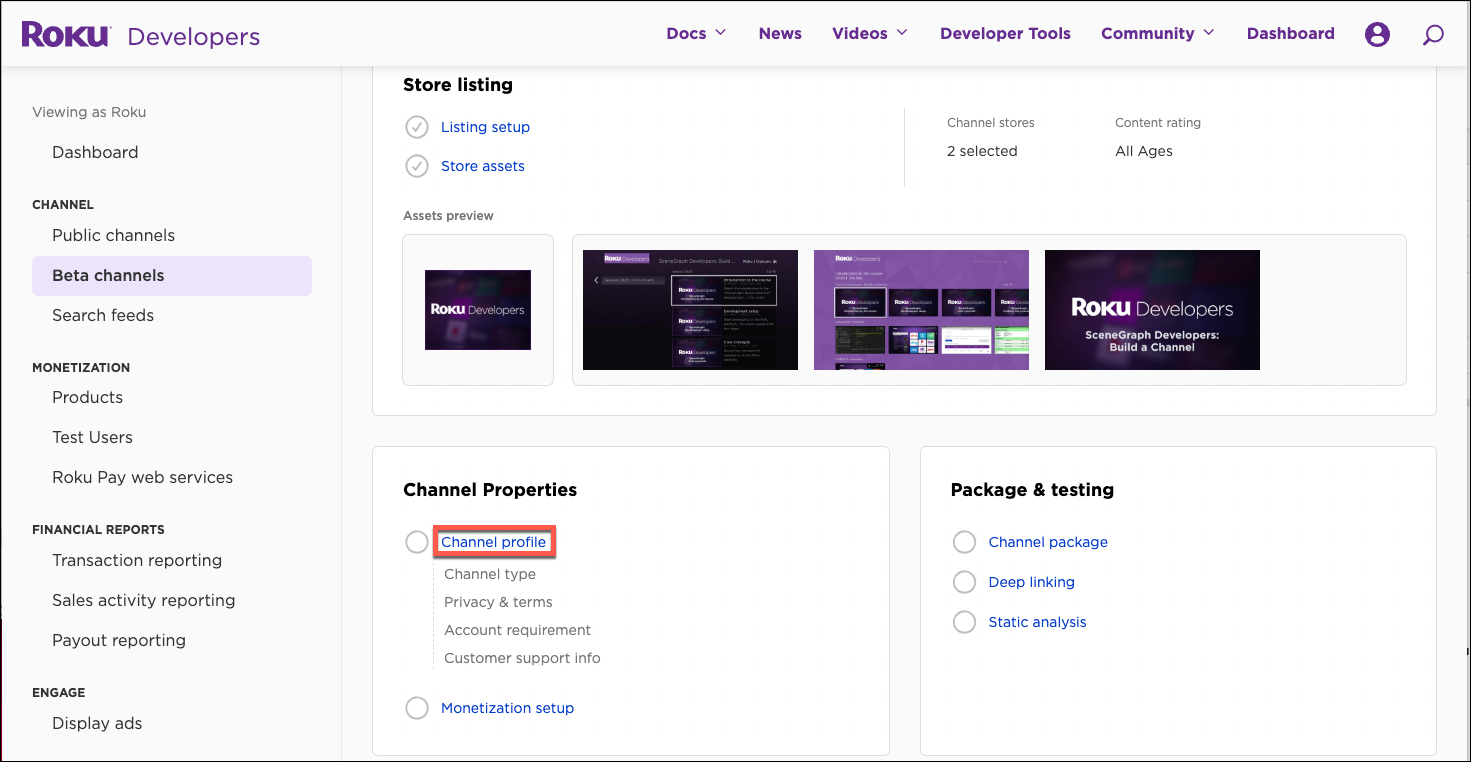1471x762 pixels.
Task: Expand the Community menu
Action: (x=1157, y=33)
